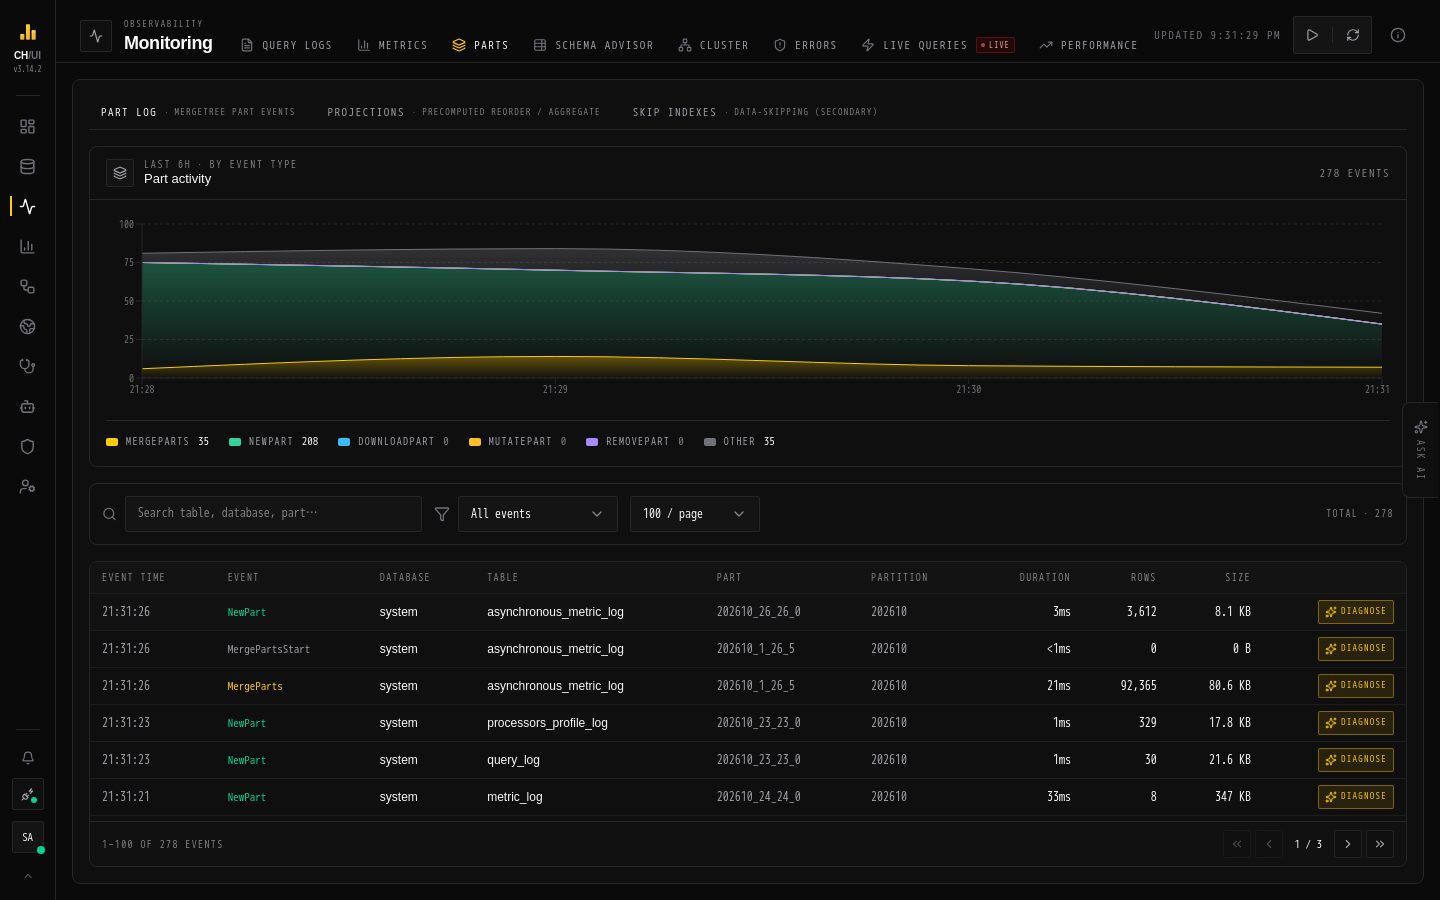This screenshot has width=1440, height=900.
Task: Switch to the Live Queries tab
Action: pos(937,45)
